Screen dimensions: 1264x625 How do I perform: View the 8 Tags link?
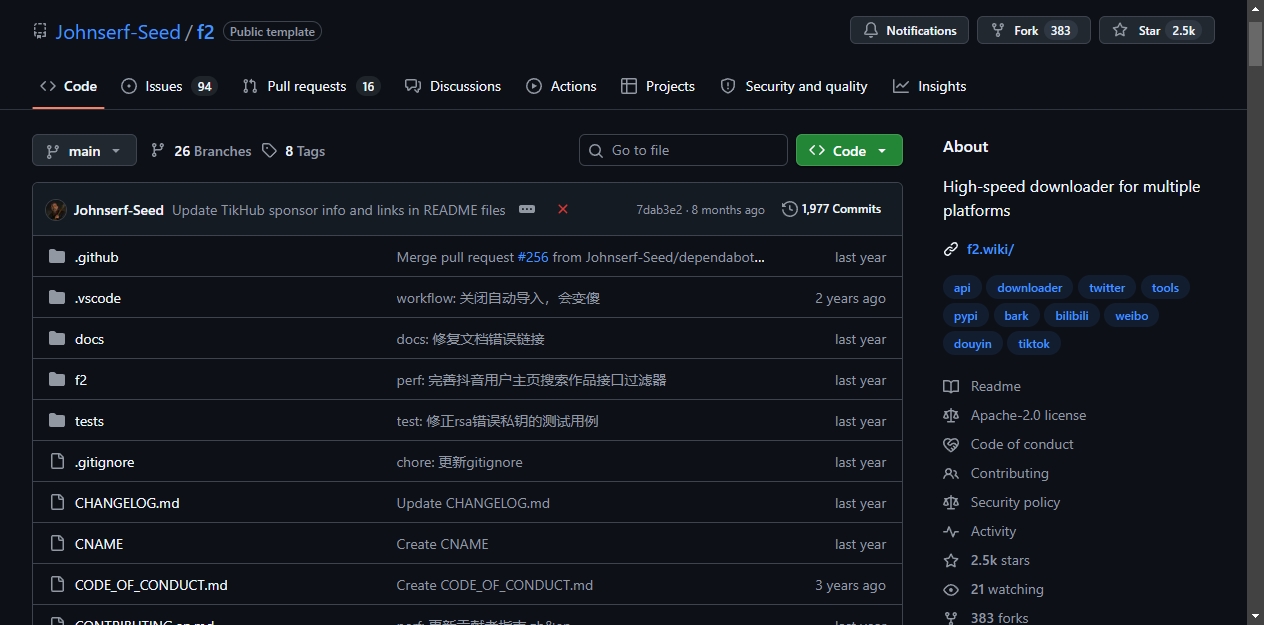294,151
